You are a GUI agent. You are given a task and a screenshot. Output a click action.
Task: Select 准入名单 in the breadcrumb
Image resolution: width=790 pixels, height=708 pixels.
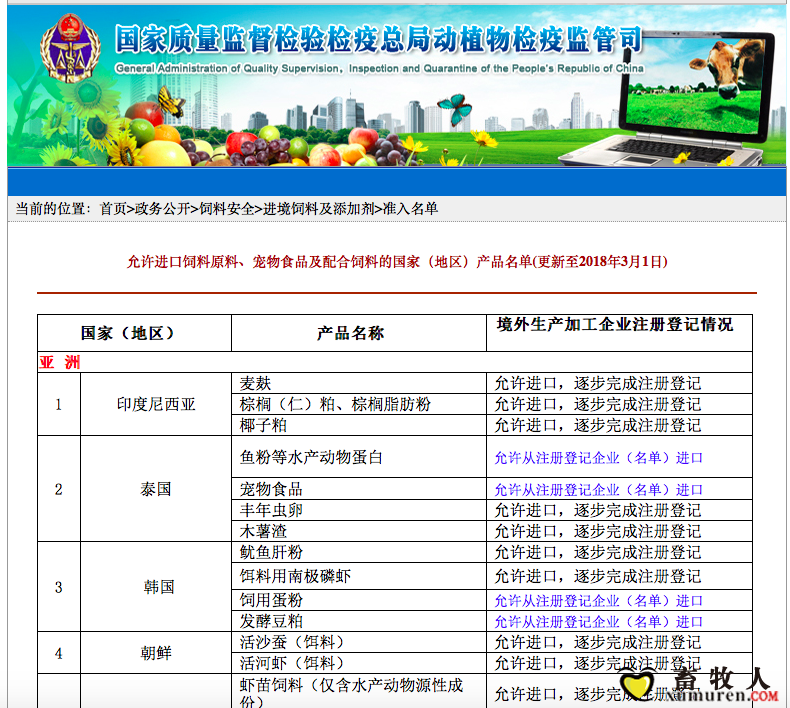410,209
